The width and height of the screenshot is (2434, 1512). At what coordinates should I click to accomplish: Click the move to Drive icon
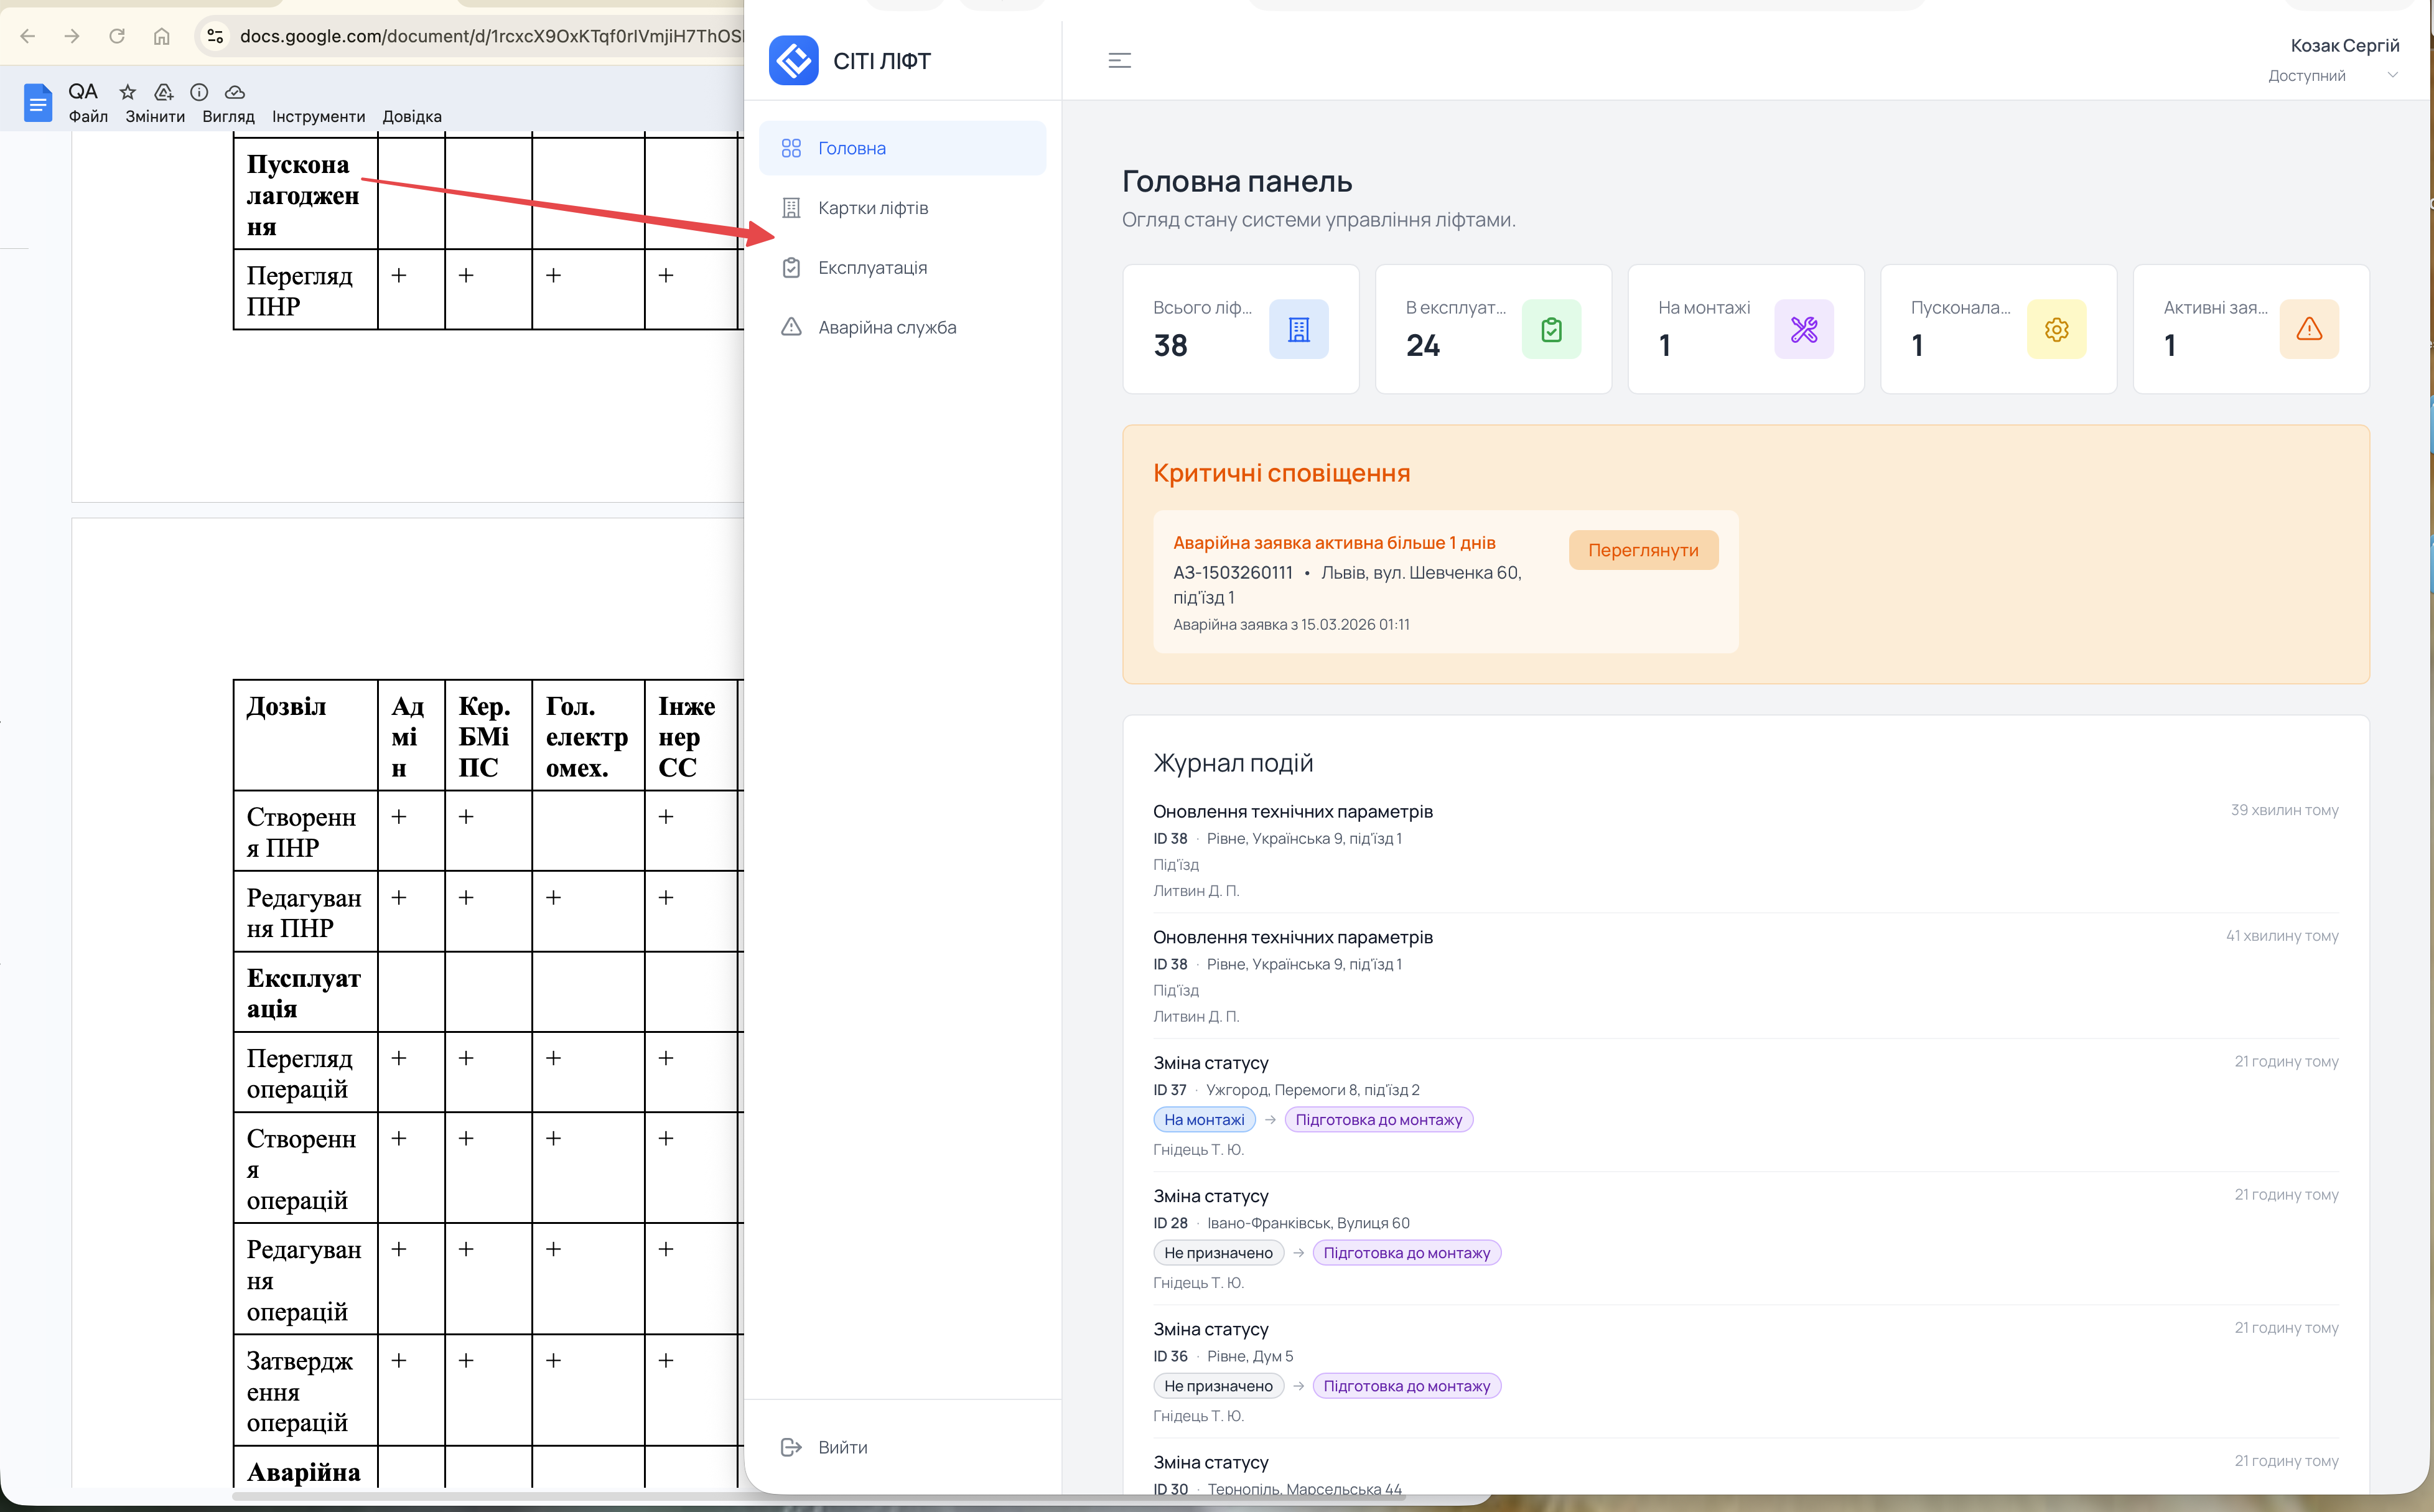tap(163, 92)
